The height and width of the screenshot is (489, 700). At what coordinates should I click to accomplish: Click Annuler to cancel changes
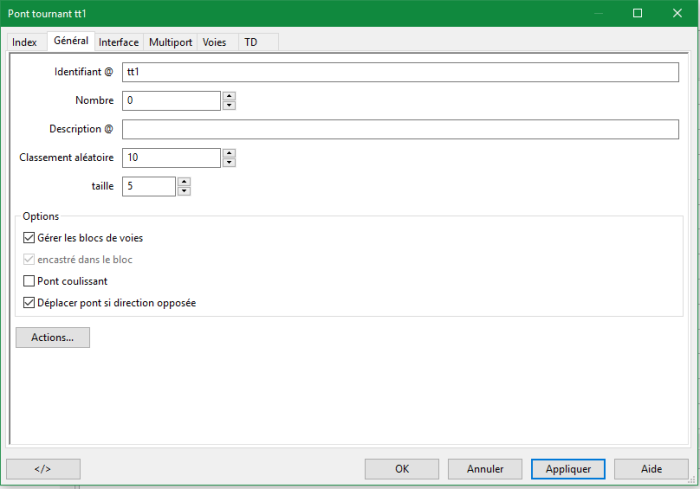(485, 468)
